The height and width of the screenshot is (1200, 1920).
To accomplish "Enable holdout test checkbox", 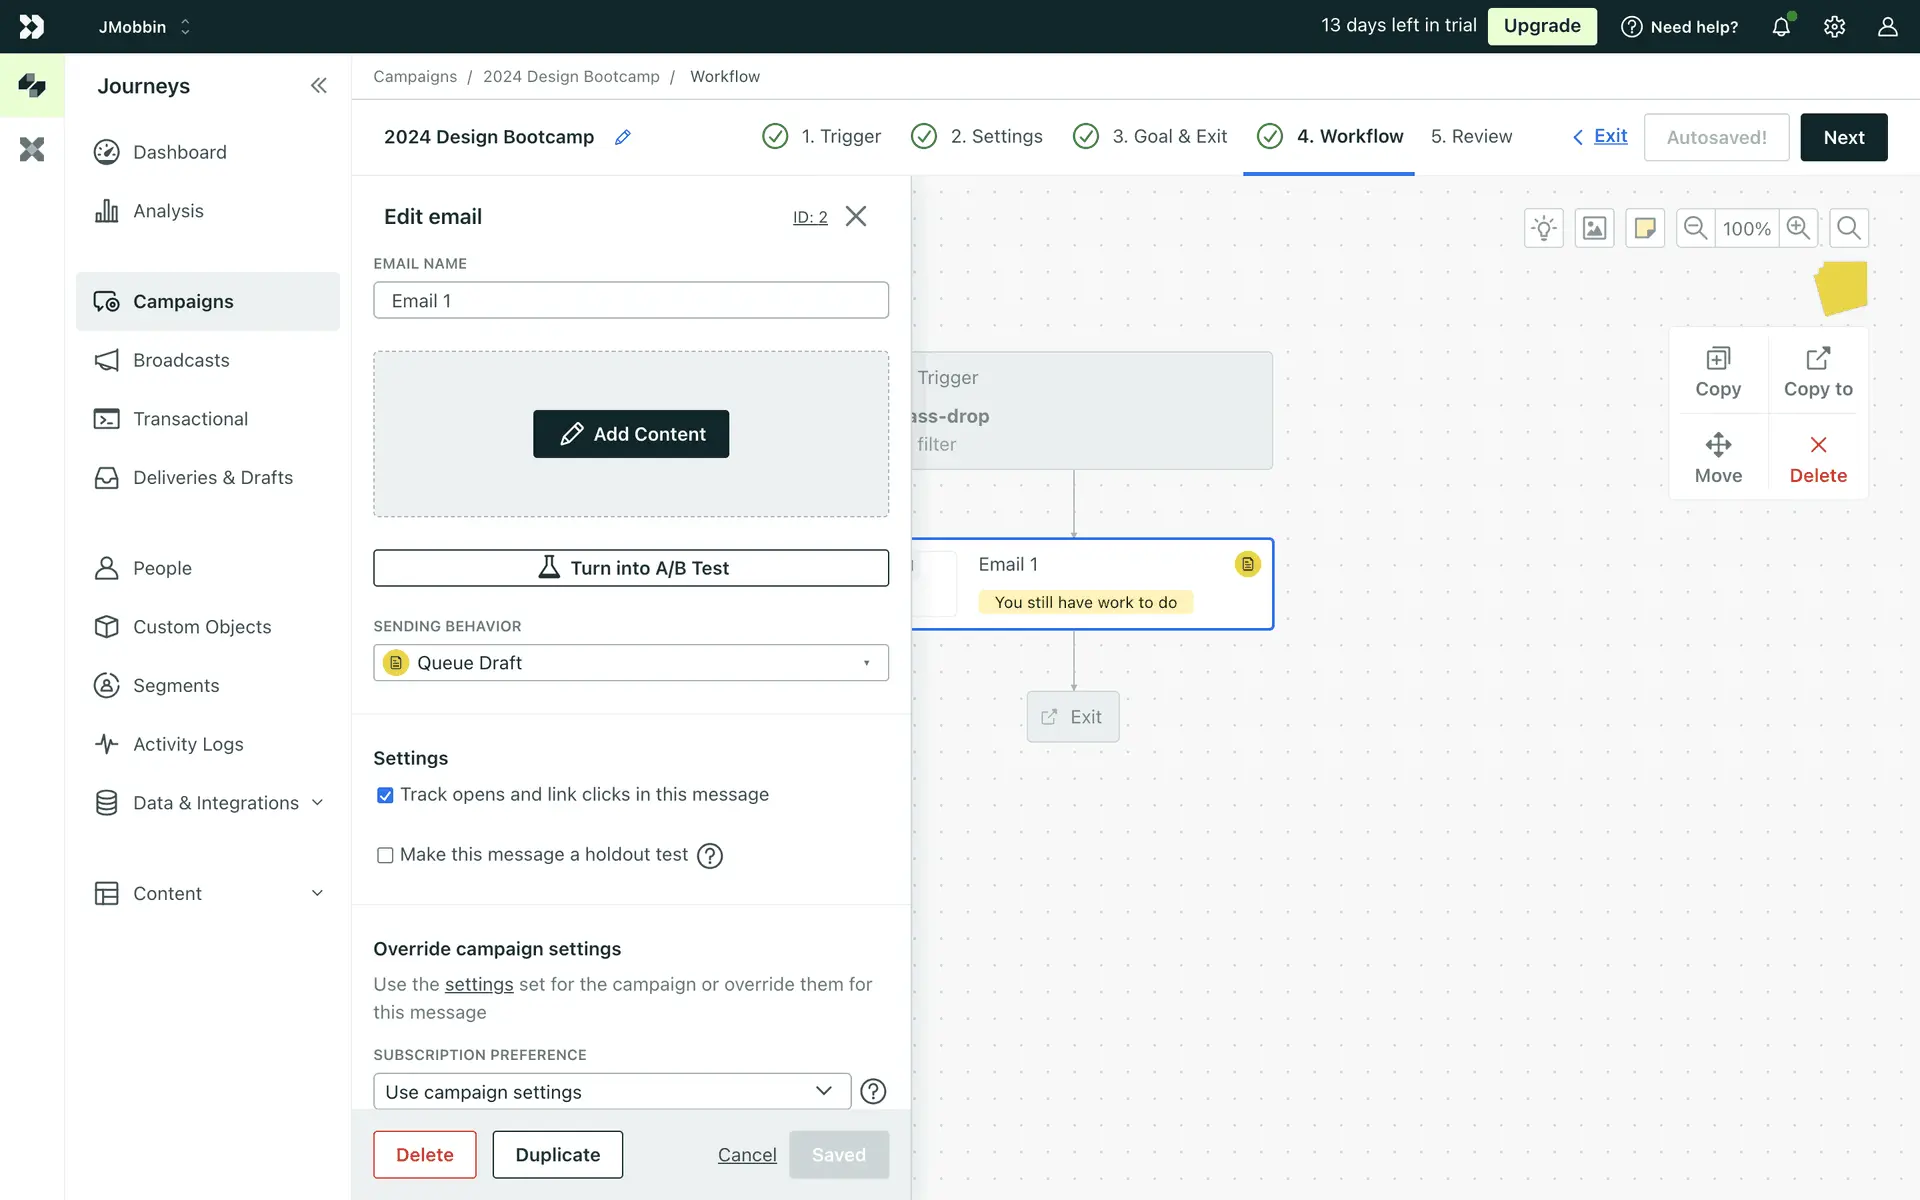I will 385,855.
